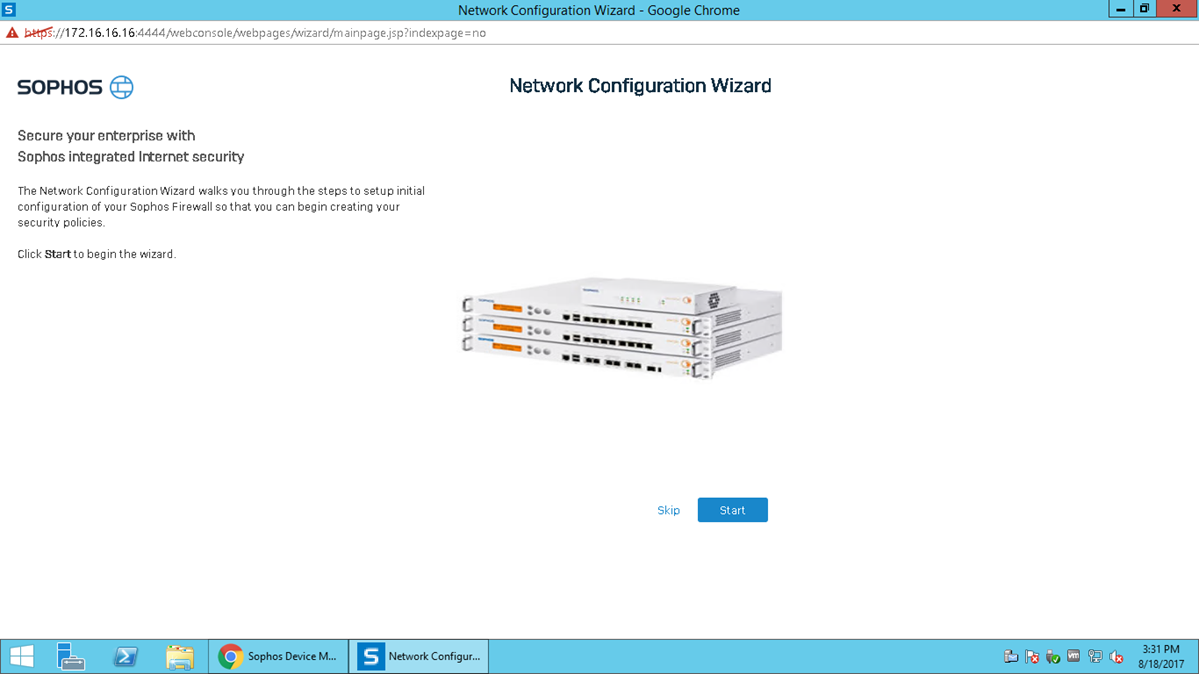The image size is (1199, 674).
Task: Click the Start button to begin the wizard
Action: [x=732, y=510]
